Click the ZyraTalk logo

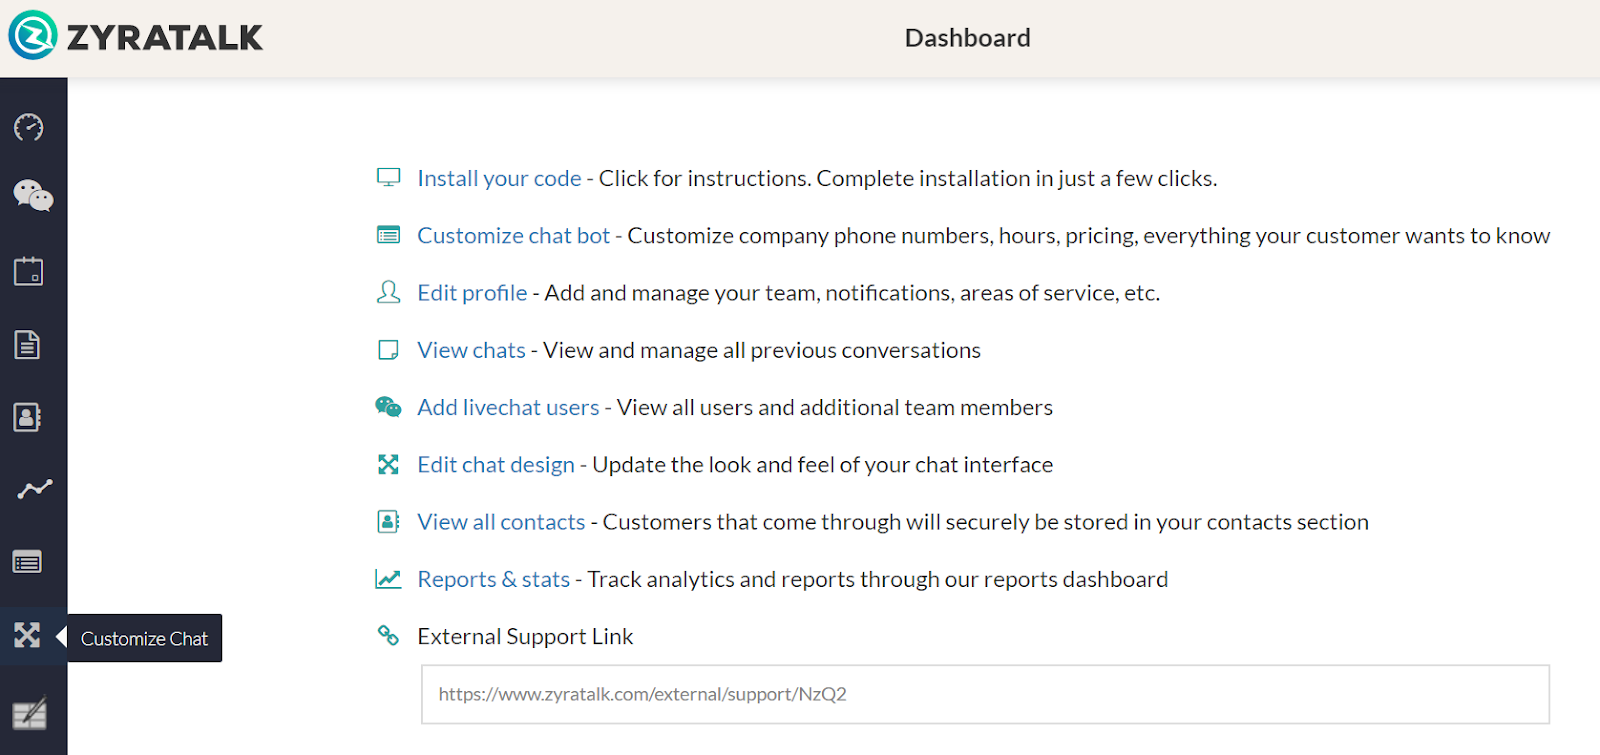(x=135, y=37)
